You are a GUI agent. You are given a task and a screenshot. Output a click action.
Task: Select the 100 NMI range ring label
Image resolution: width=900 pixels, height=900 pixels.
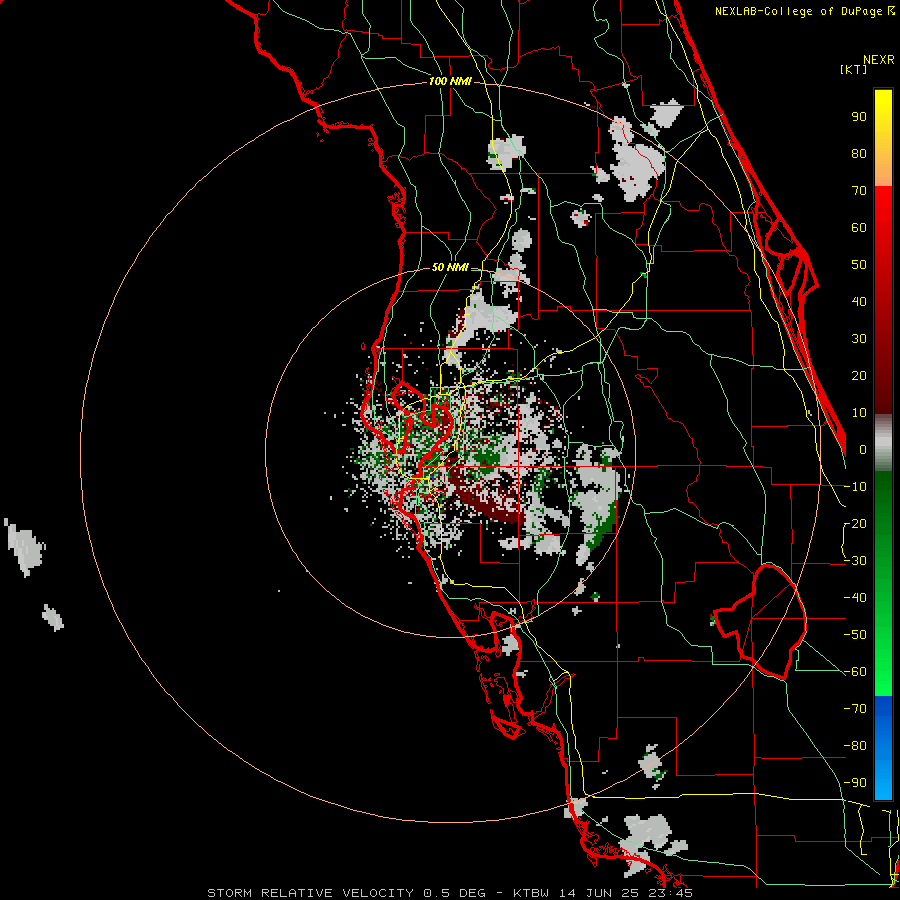pos(450,82)
